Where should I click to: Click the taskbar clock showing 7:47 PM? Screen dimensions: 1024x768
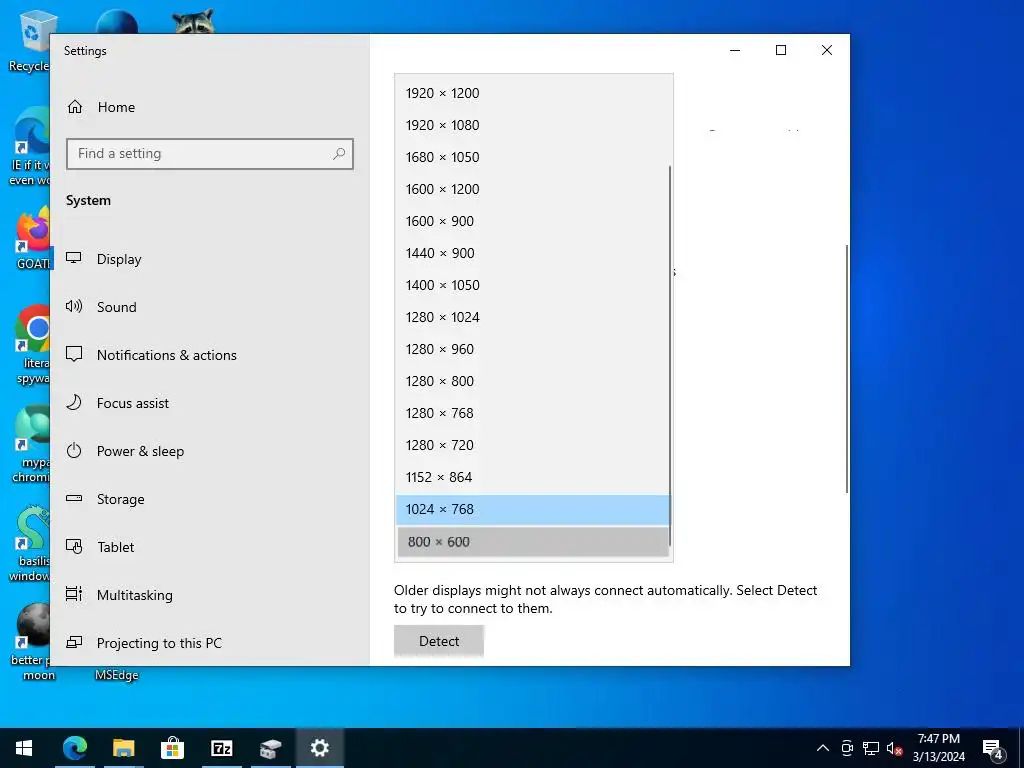pos(938,748)
